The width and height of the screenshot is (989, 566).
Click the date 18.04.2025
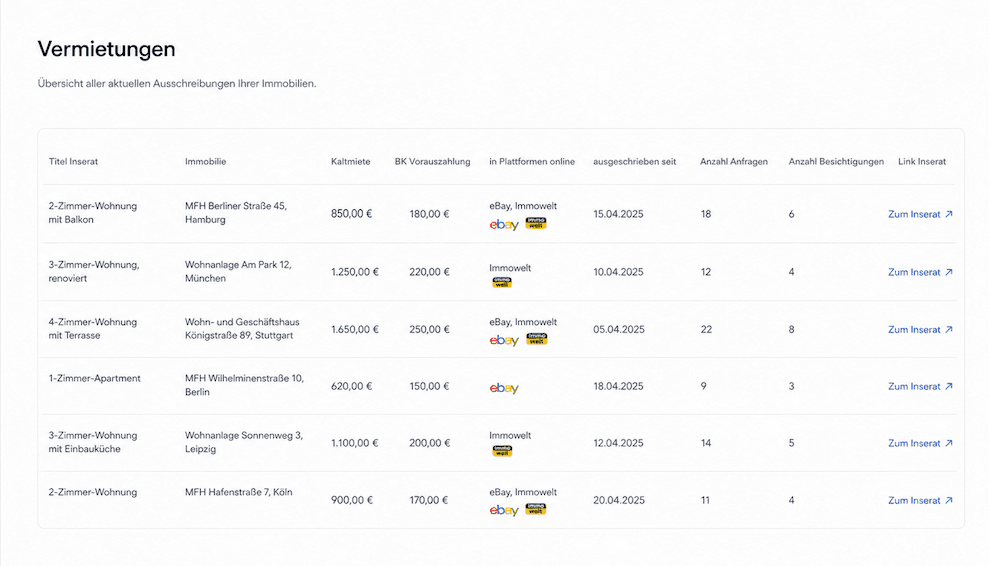point(618,386)
